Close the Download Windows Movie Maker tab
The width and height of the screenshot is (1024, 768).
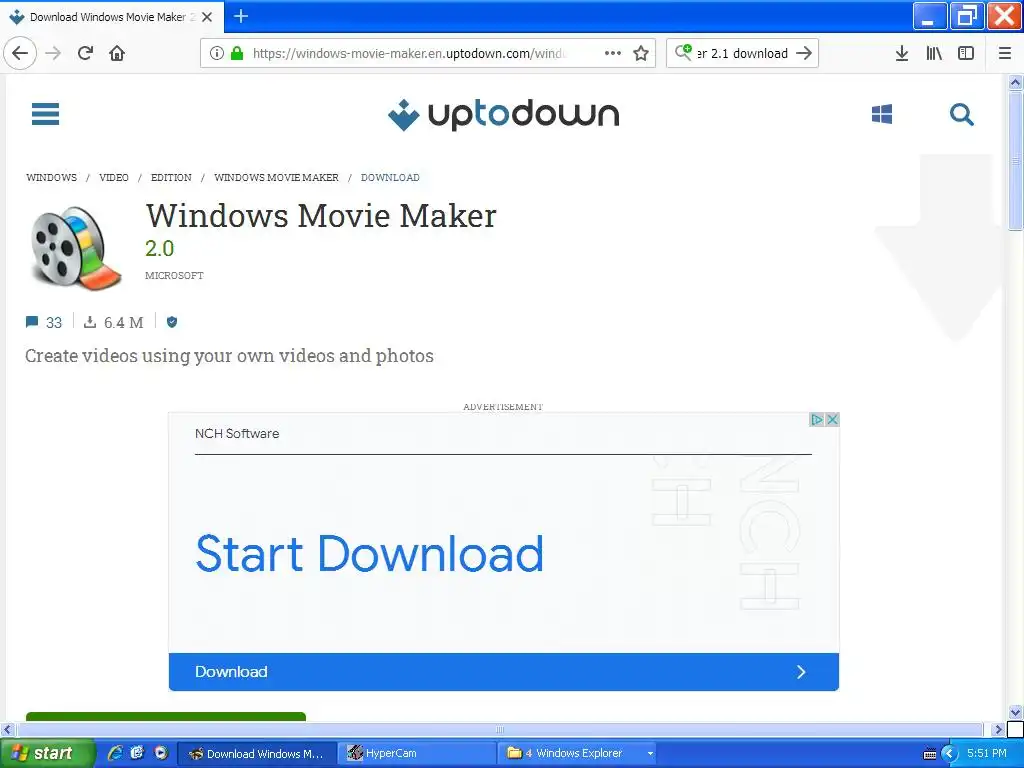coord(207,17)
